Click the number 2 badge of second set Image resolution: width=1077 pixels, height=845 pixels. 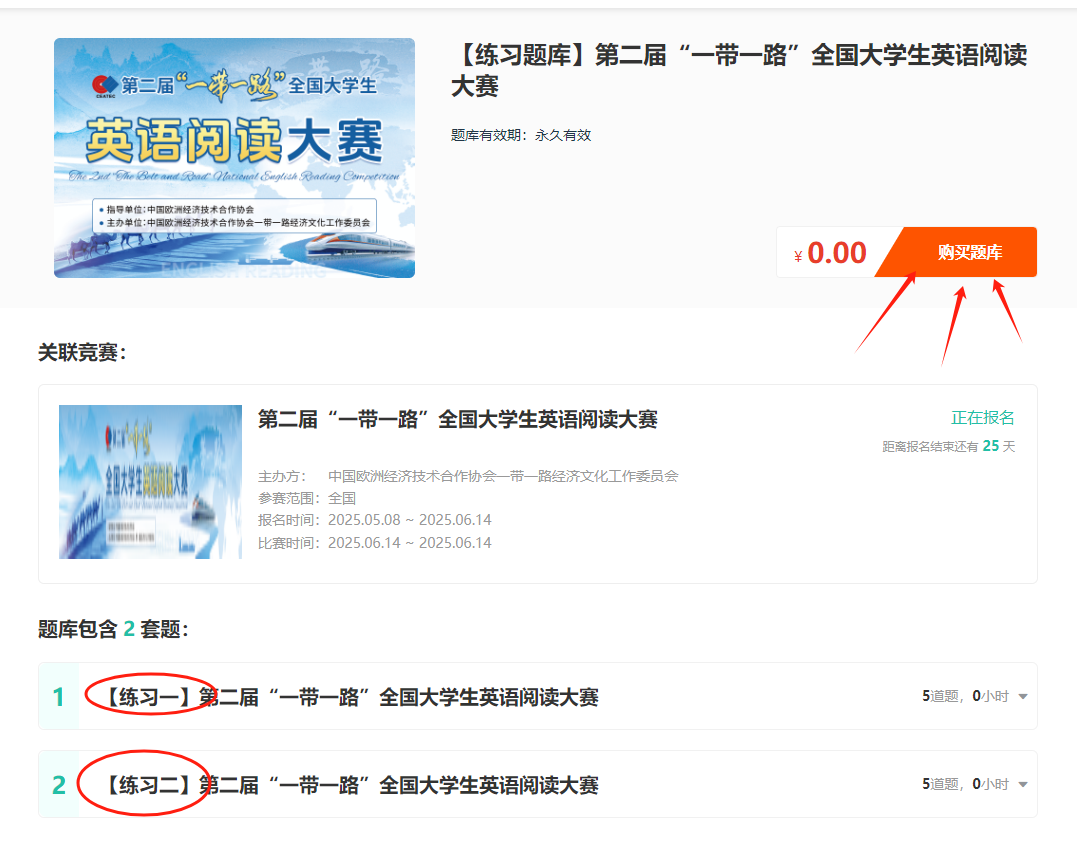(x=59, y=785)
